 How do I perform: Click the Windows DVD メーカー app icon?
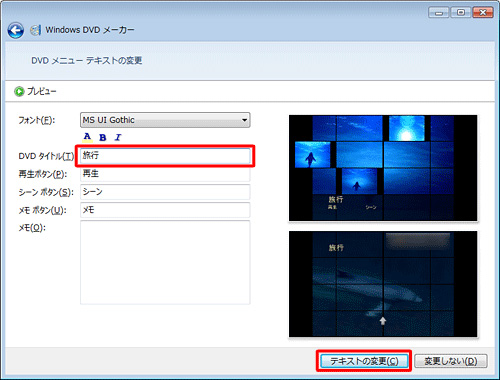coord(35,30)
